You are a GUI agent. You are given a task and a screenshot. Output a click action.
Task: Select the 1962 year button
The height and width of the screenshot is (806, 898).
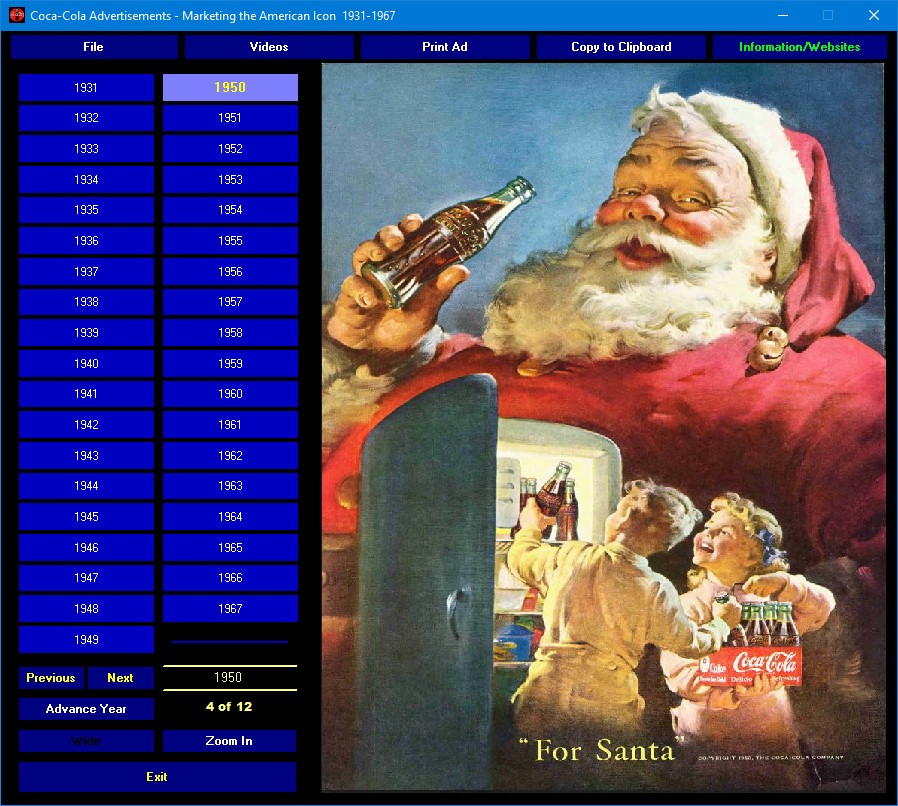point(230,456)
